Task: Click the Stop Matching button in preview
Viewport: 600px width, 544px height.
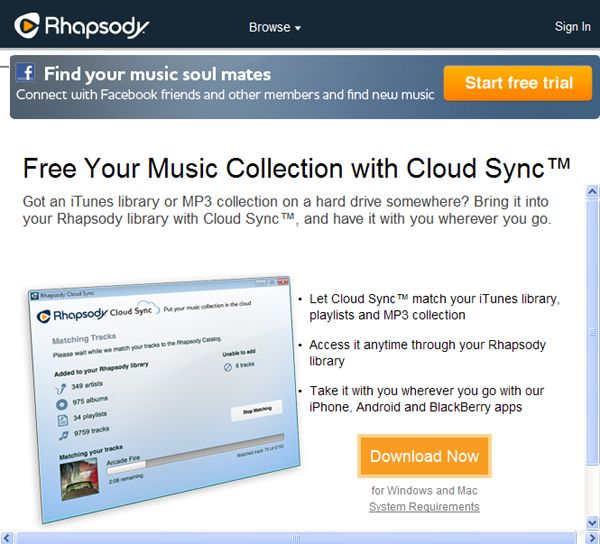Action: point(257,410)
